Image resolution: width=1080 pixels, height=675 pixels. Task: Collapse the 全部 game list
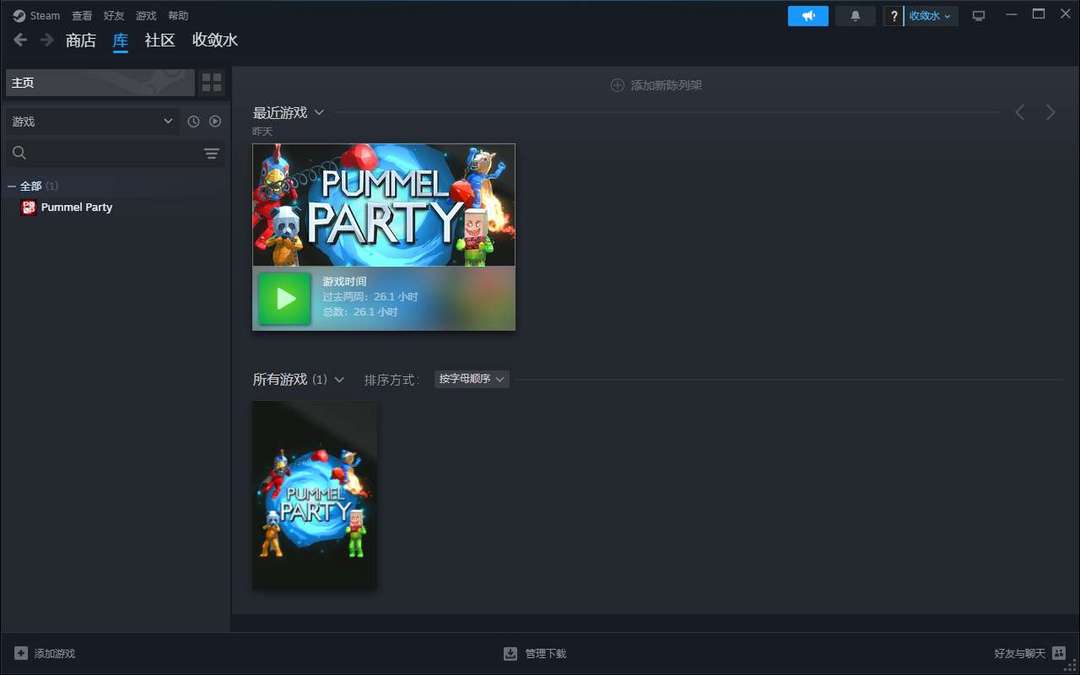click(12, 186)
